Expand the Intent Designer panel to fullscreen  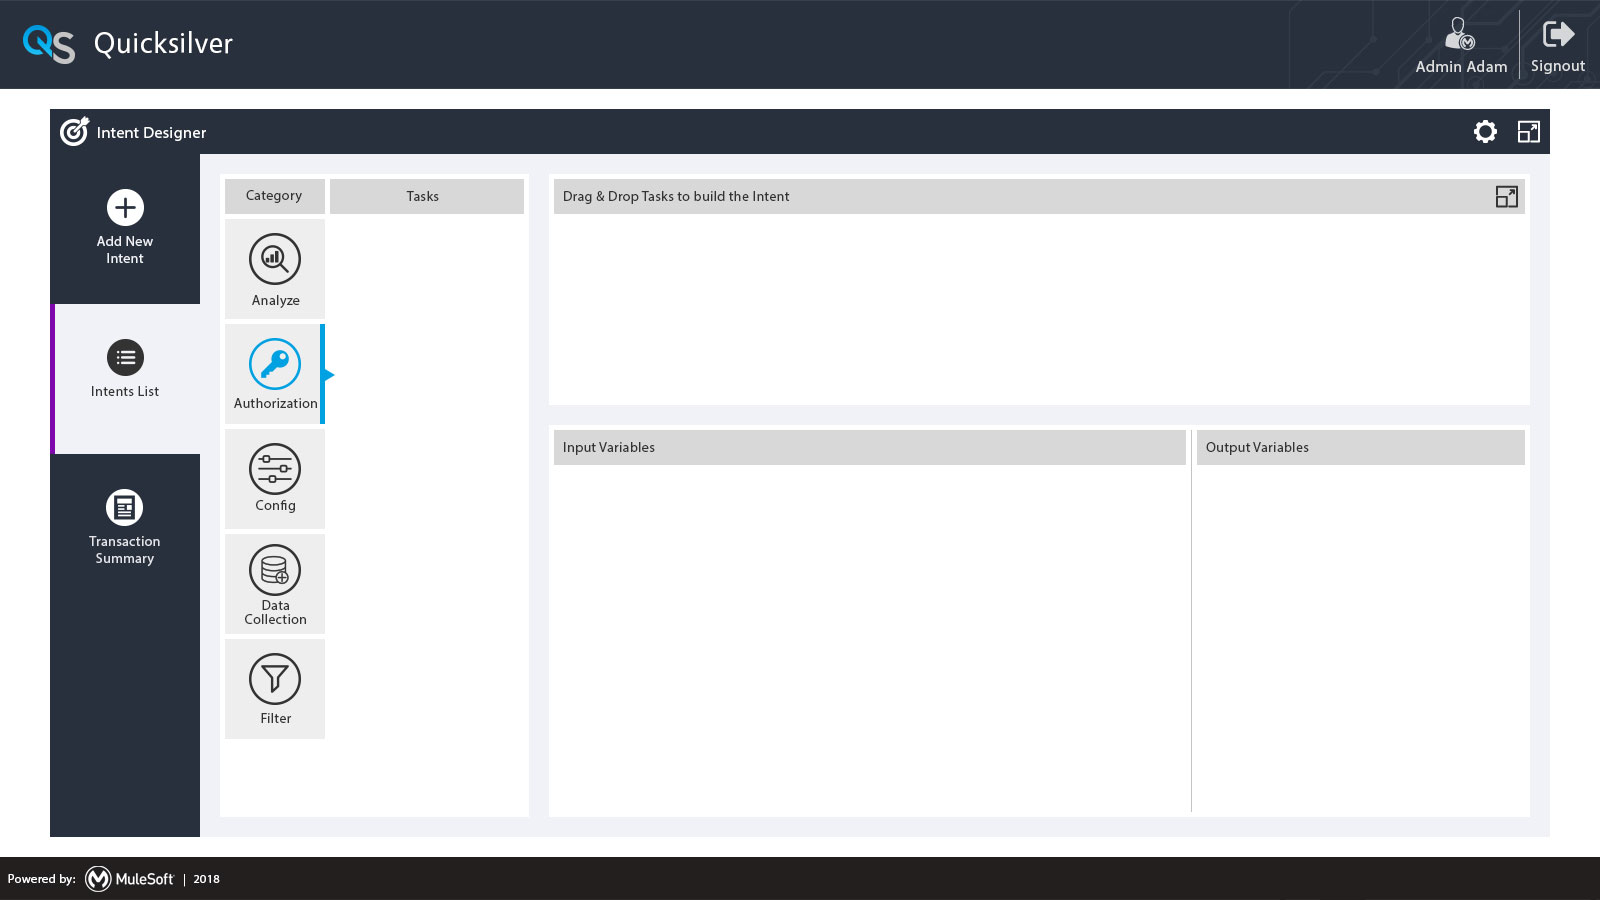point(1529,132)
